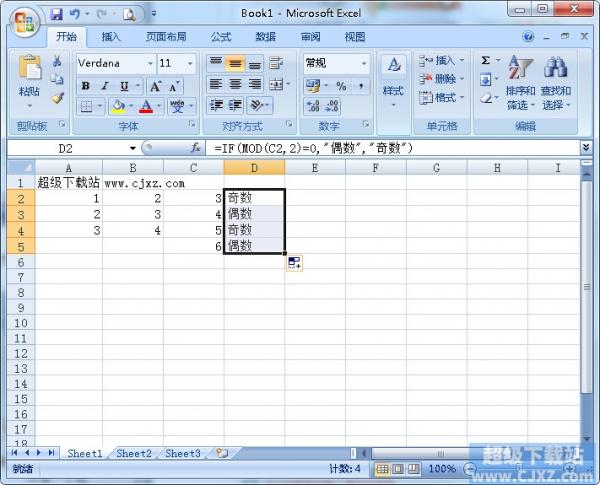Switch to the 公式 ribbon tab
Image resolution: width=600 pixels, height=485 pixels.
pos(221,37)
